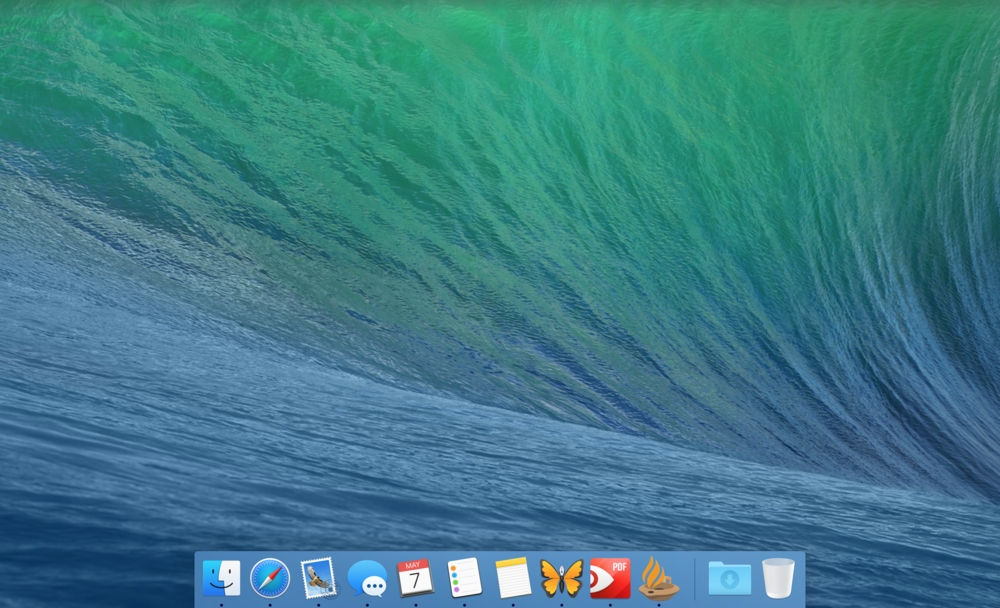The width and height of the screenshot is (1000, 608).
Task: Open the yellow Notes app
Action: pos(513,578)
